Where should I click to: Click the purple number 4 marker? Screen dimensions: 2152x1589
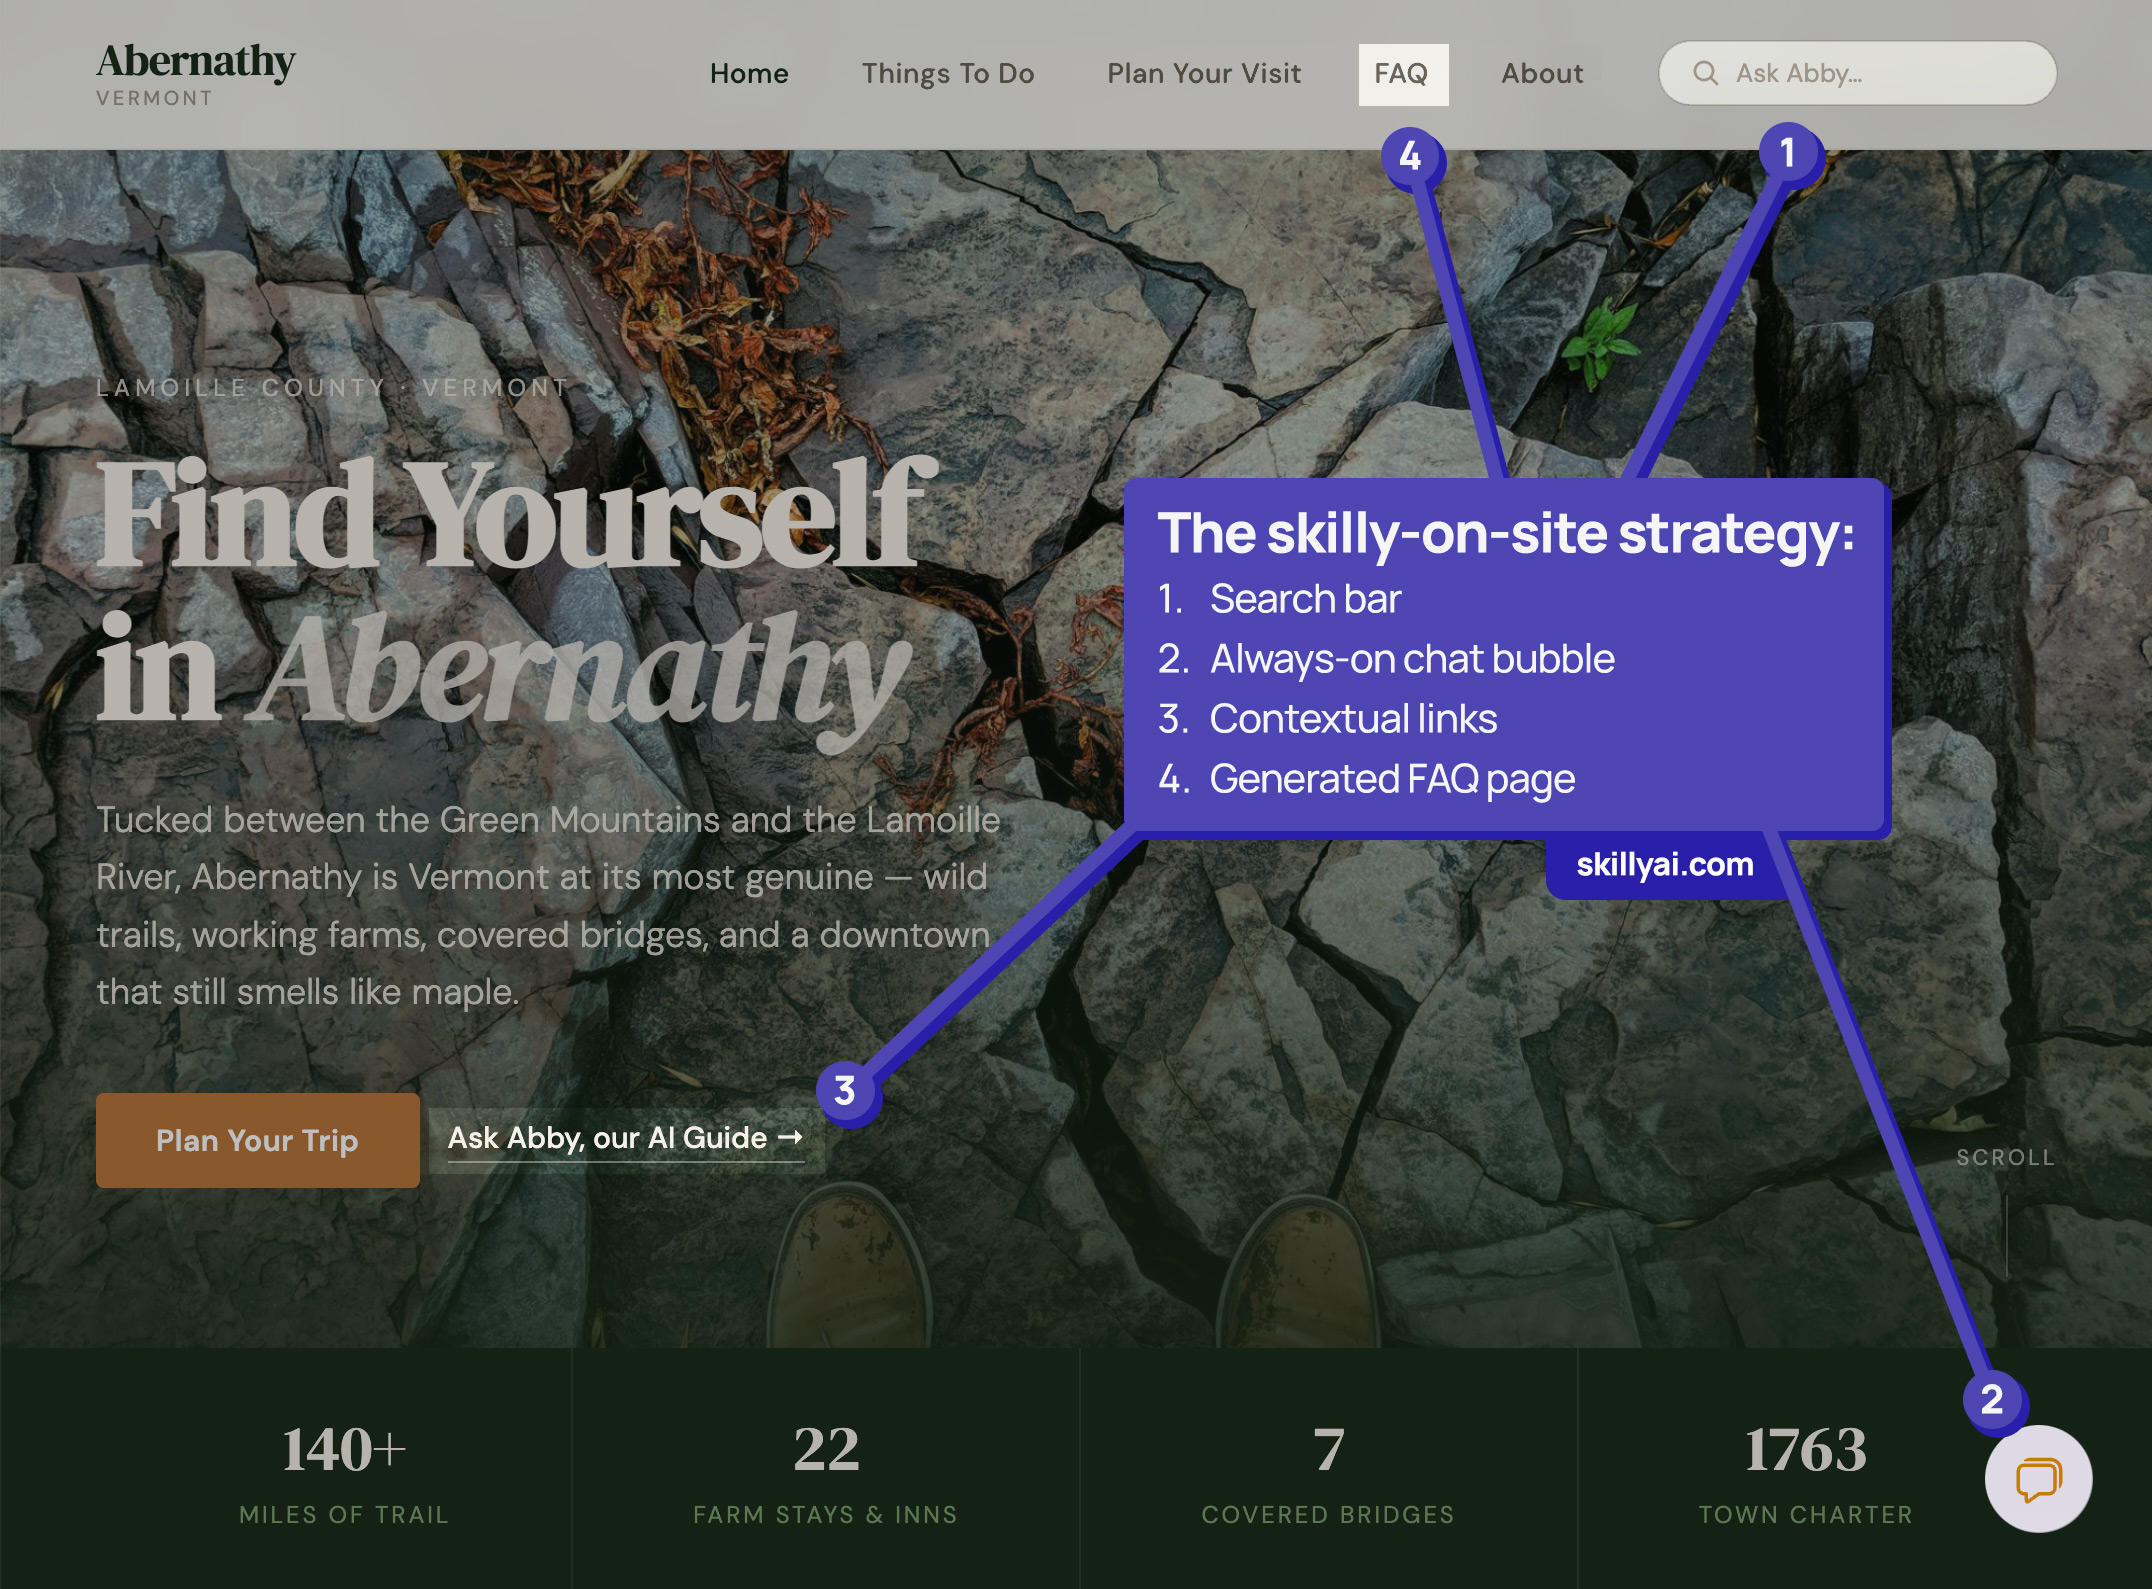[x=1410, y=156]
